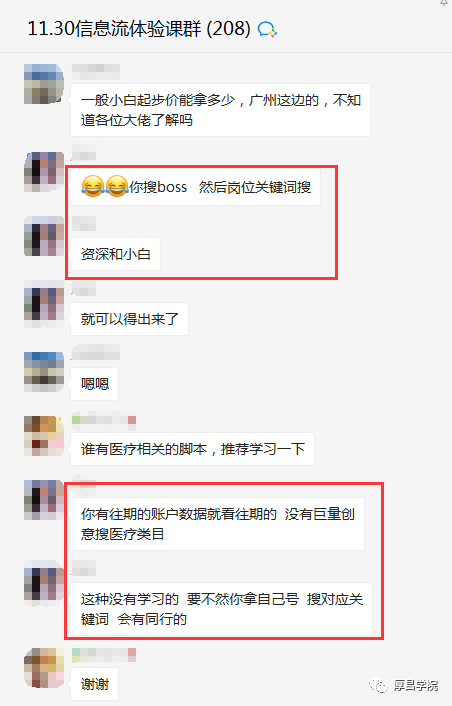Open the 11.30信息流体验课群 chat title

pyautogui.click(x=139, y=29)
